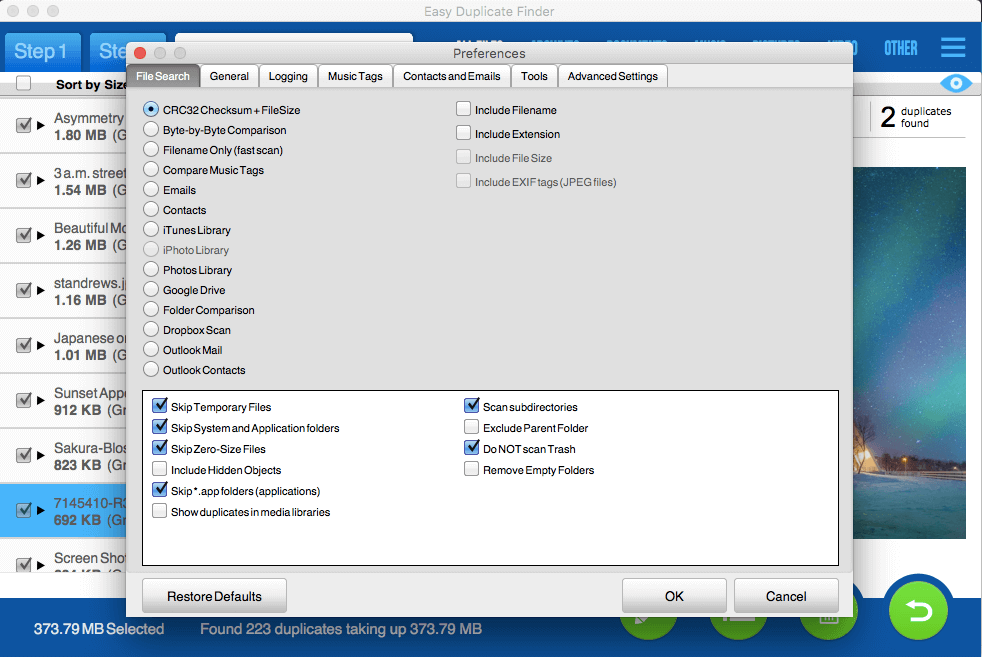982x657 pixels.
Task: Go to Step 1 in main window
Action: 41,51
